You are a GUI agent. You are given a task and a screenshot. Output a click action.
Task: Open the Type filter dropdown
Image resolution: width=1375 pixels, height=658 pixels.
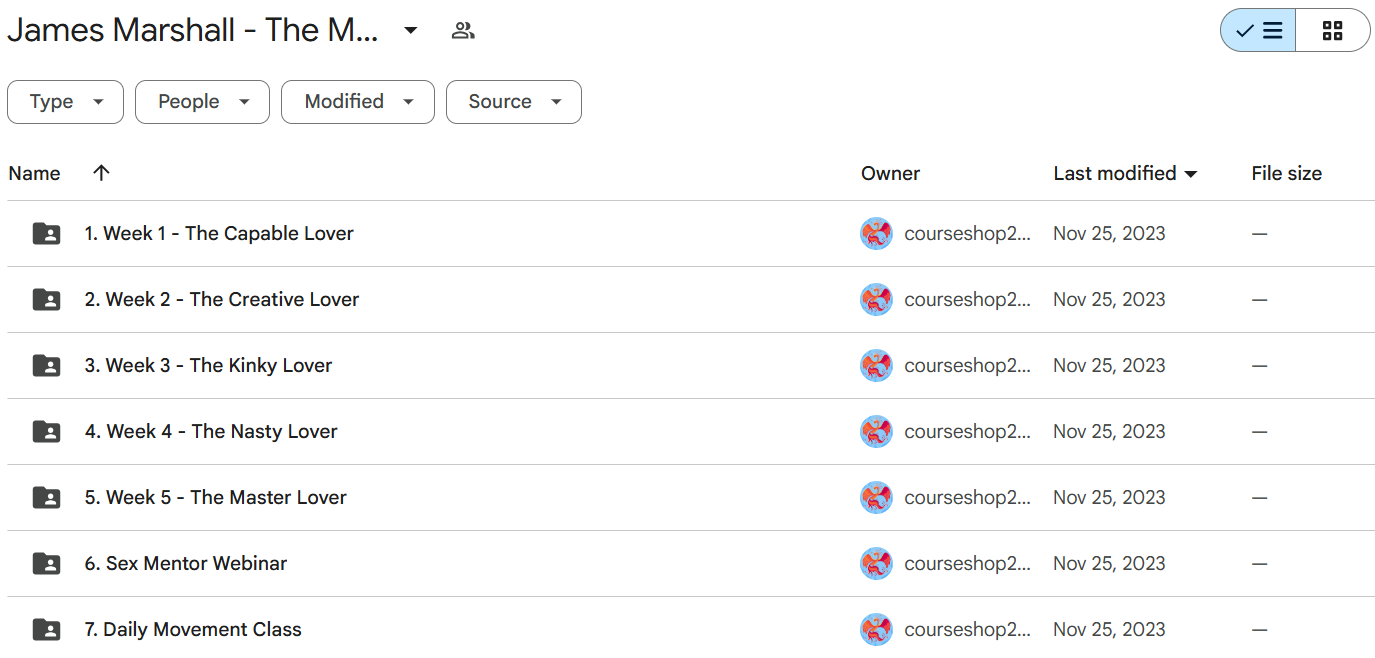pyautogui.click(x=65, y=102)
